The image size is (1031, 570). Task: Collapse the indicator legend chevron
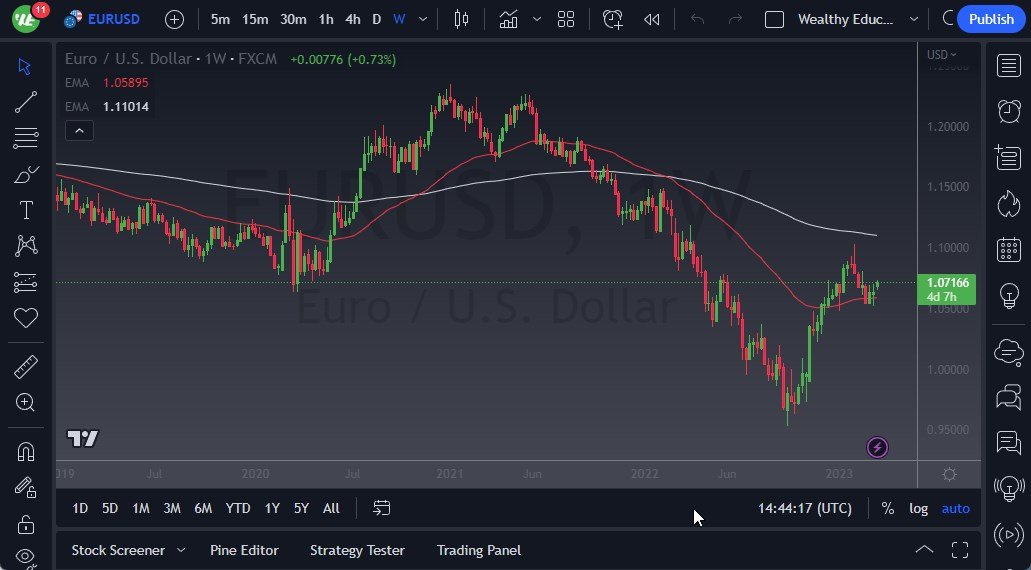[78, 130]
